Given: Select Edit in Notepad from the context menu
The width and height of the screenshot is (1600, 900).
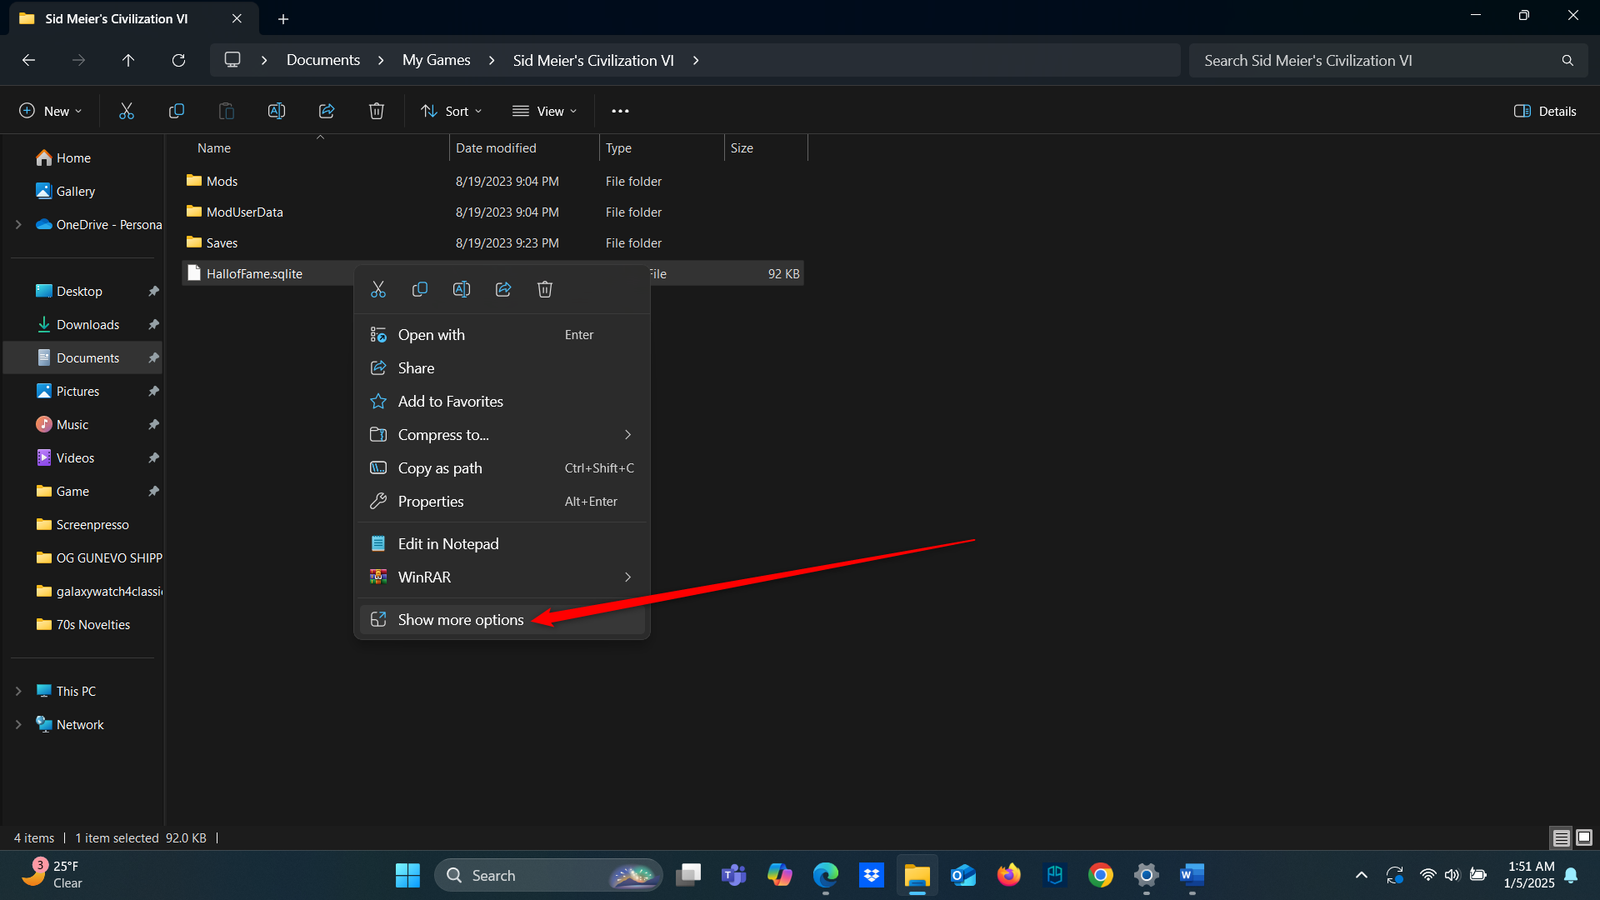Looking at the screenshot, I should point(448,543).
